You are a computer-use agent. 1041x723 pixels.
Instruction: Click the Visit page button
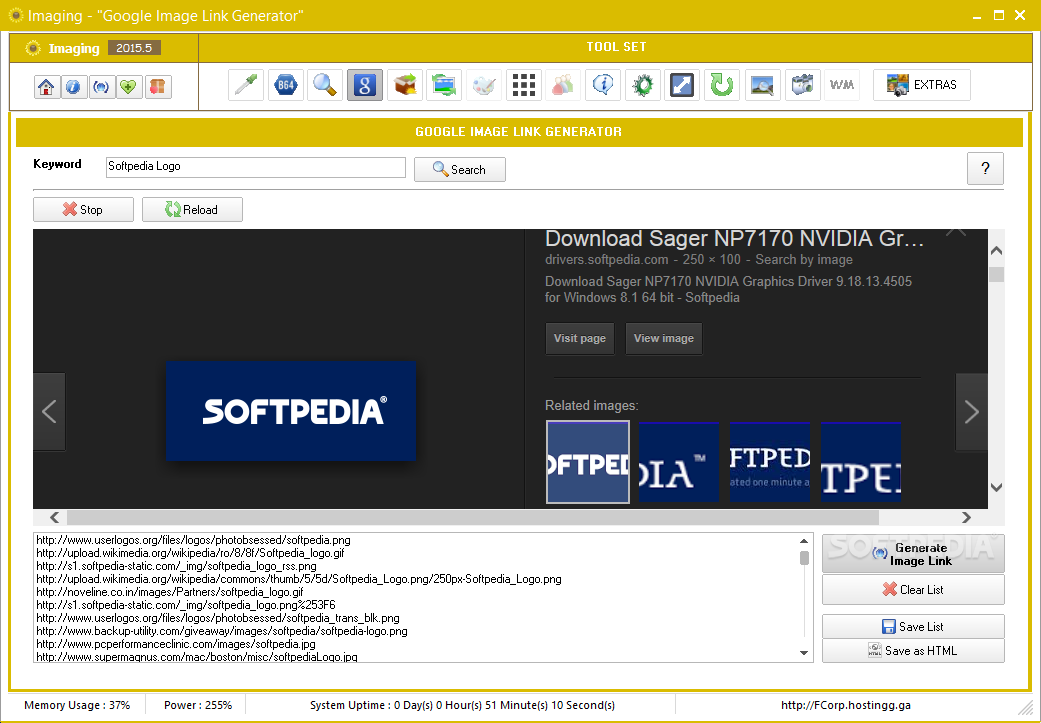coord(580,339)
